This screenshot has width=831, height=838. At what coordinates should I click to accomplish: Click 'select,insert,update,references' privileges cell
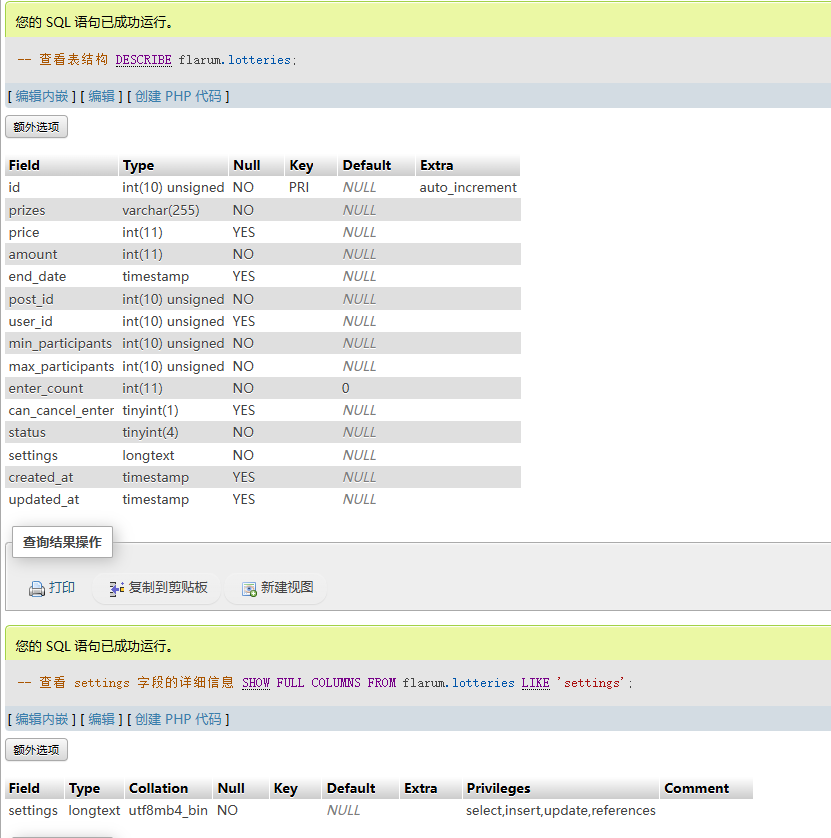[561, 811]
